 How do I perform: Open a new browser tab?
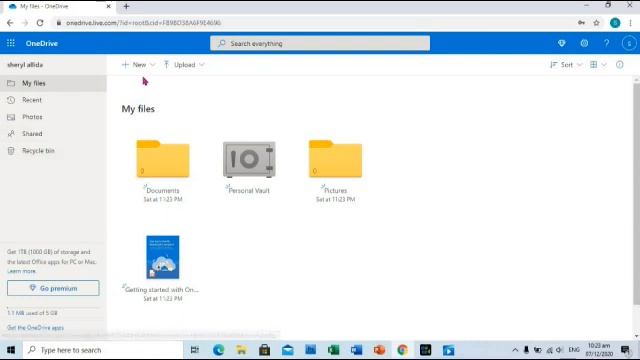[126, 6]
